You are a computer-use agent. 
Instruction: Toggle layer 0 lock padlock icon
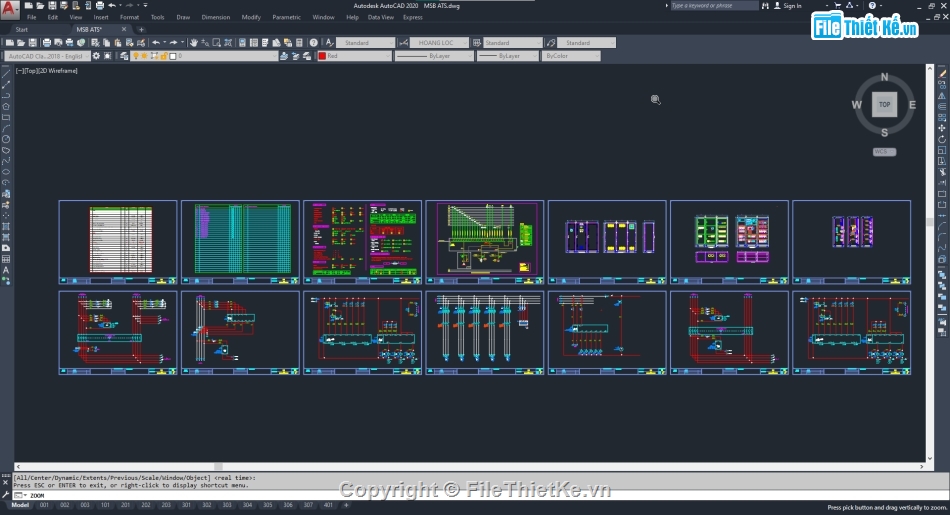[x=164, y=56]
